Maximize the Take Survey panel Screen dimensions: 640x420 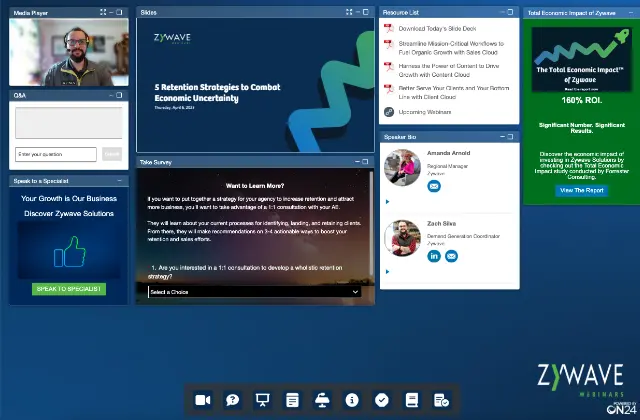click(365, 162)
